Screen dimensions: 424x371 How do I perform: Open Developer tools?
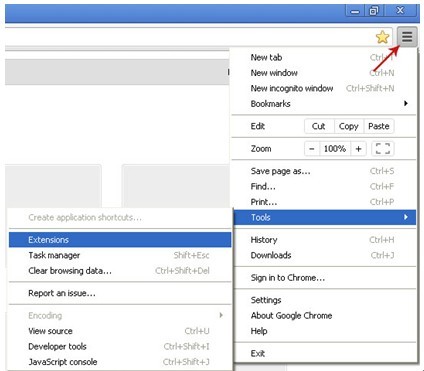click(x=120, y=346)
